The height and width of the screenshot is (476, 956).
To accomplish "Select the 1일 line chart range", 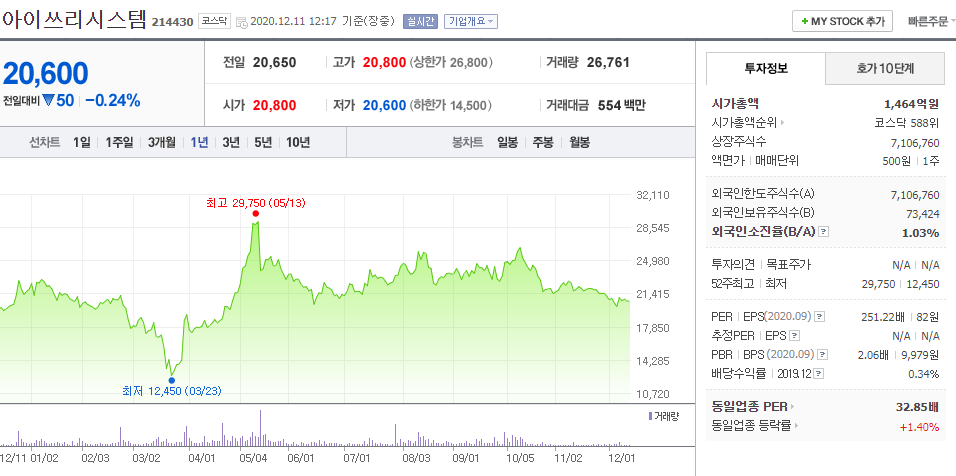I will coord(82,143).
